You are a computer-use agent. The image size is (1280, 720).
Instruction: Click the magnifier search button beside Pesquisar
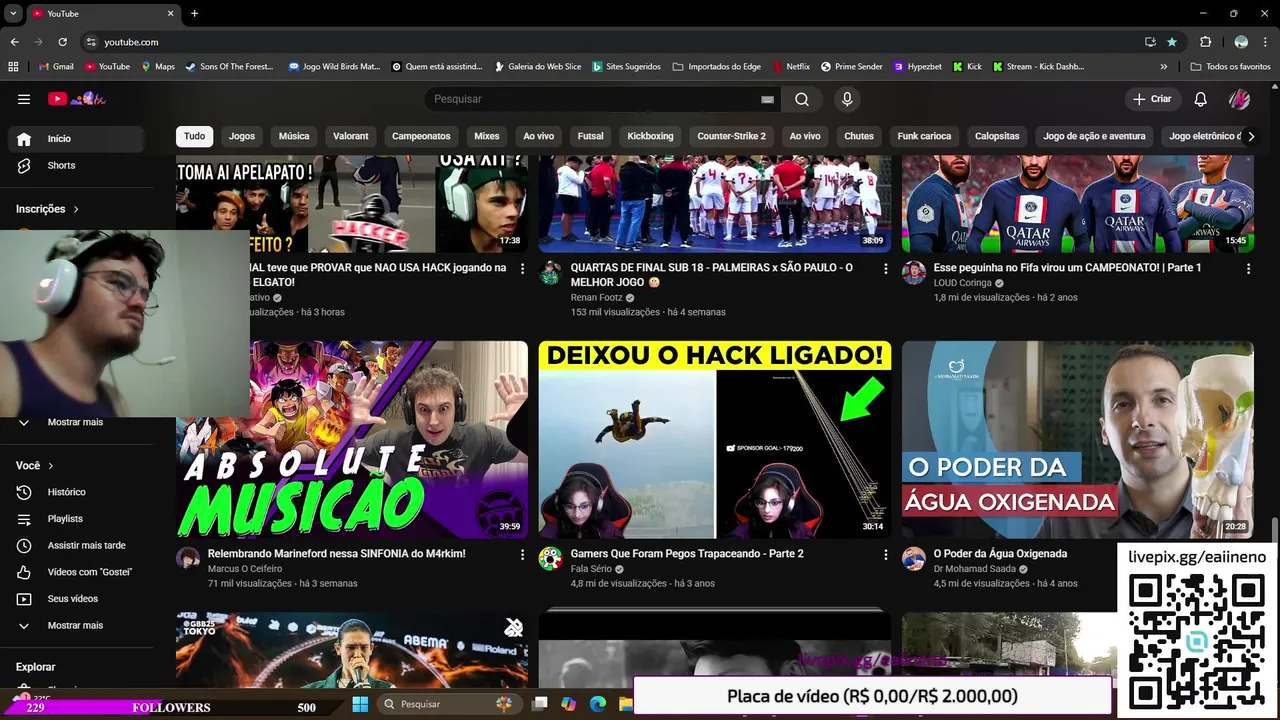pyautogui.click(x=802, y=99)
